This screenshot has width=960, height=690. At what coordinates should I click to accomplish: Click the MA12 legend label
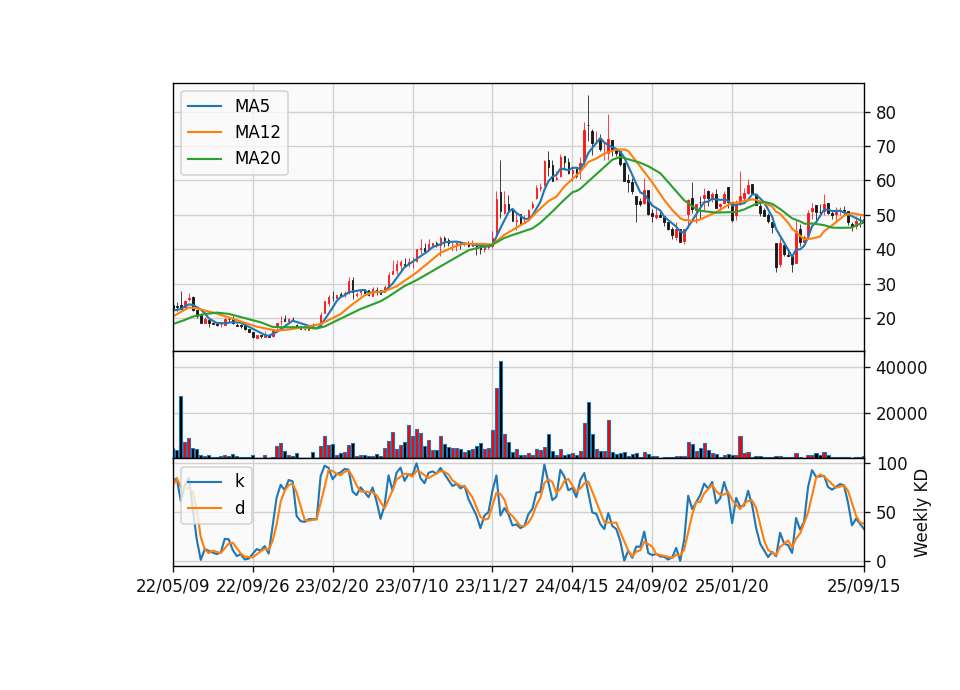[x=257, y=132]
